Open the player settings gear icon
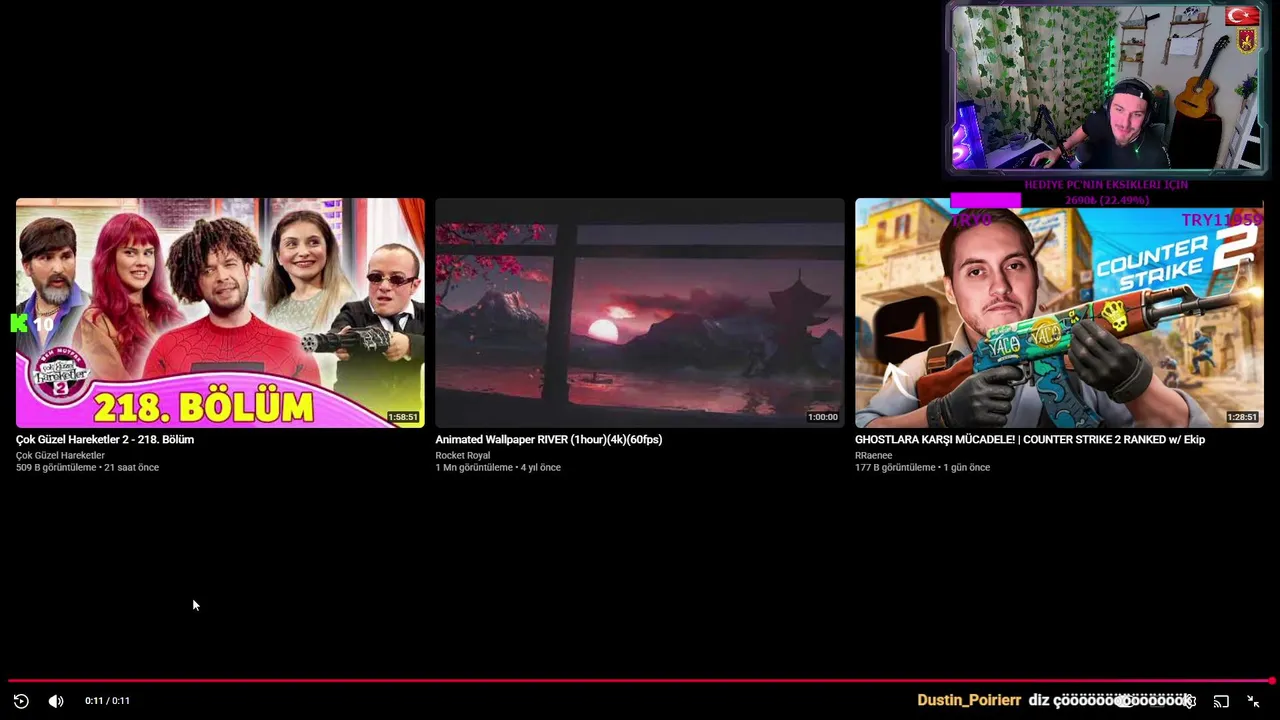Image resolution: width=1280 pixels, height=720 pixels. point(1188,701)
